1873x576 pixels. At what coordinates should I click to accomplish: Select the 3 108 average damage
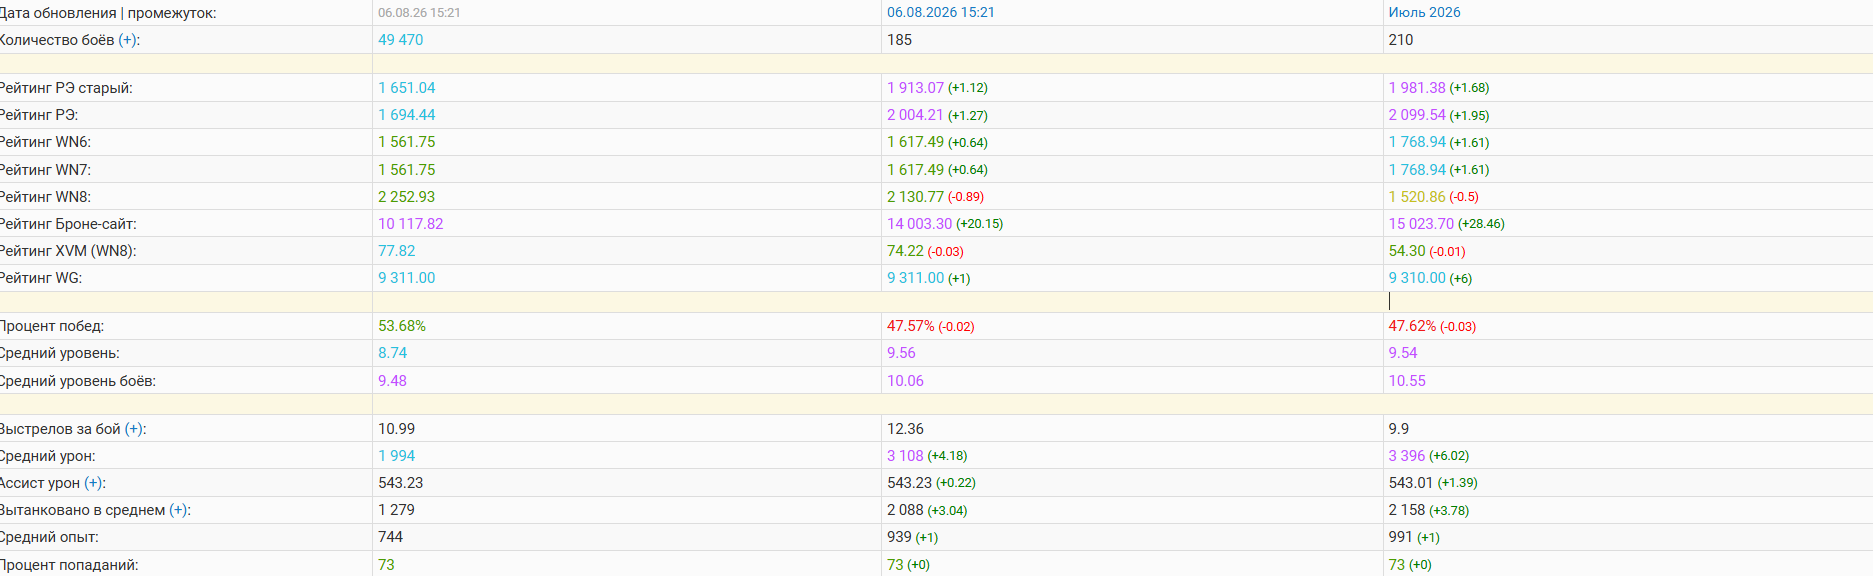[x=905, y=456]
